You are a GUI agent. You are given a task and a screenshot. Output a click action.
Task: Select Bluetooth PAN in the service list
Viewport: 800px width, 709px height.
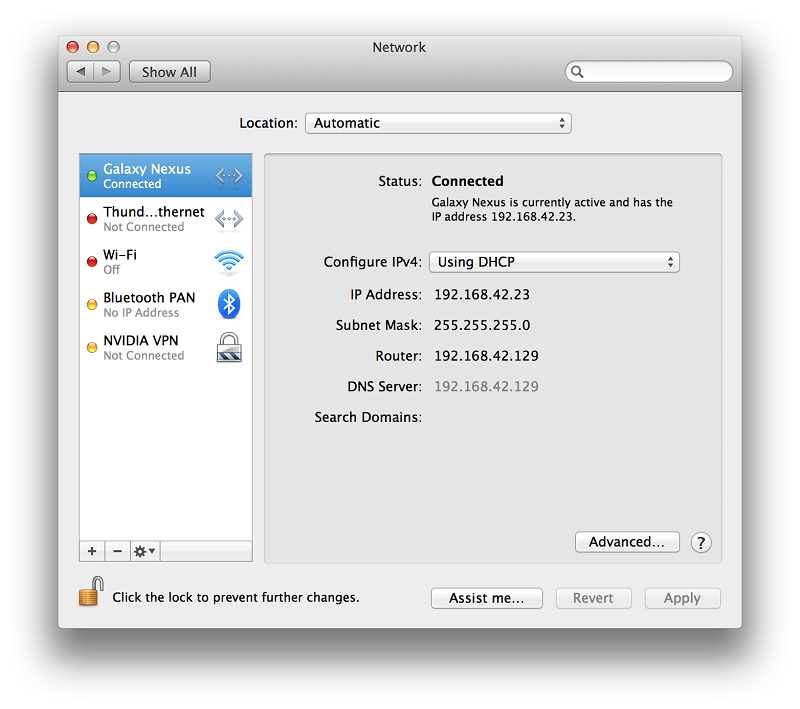(x=166, y=305)
